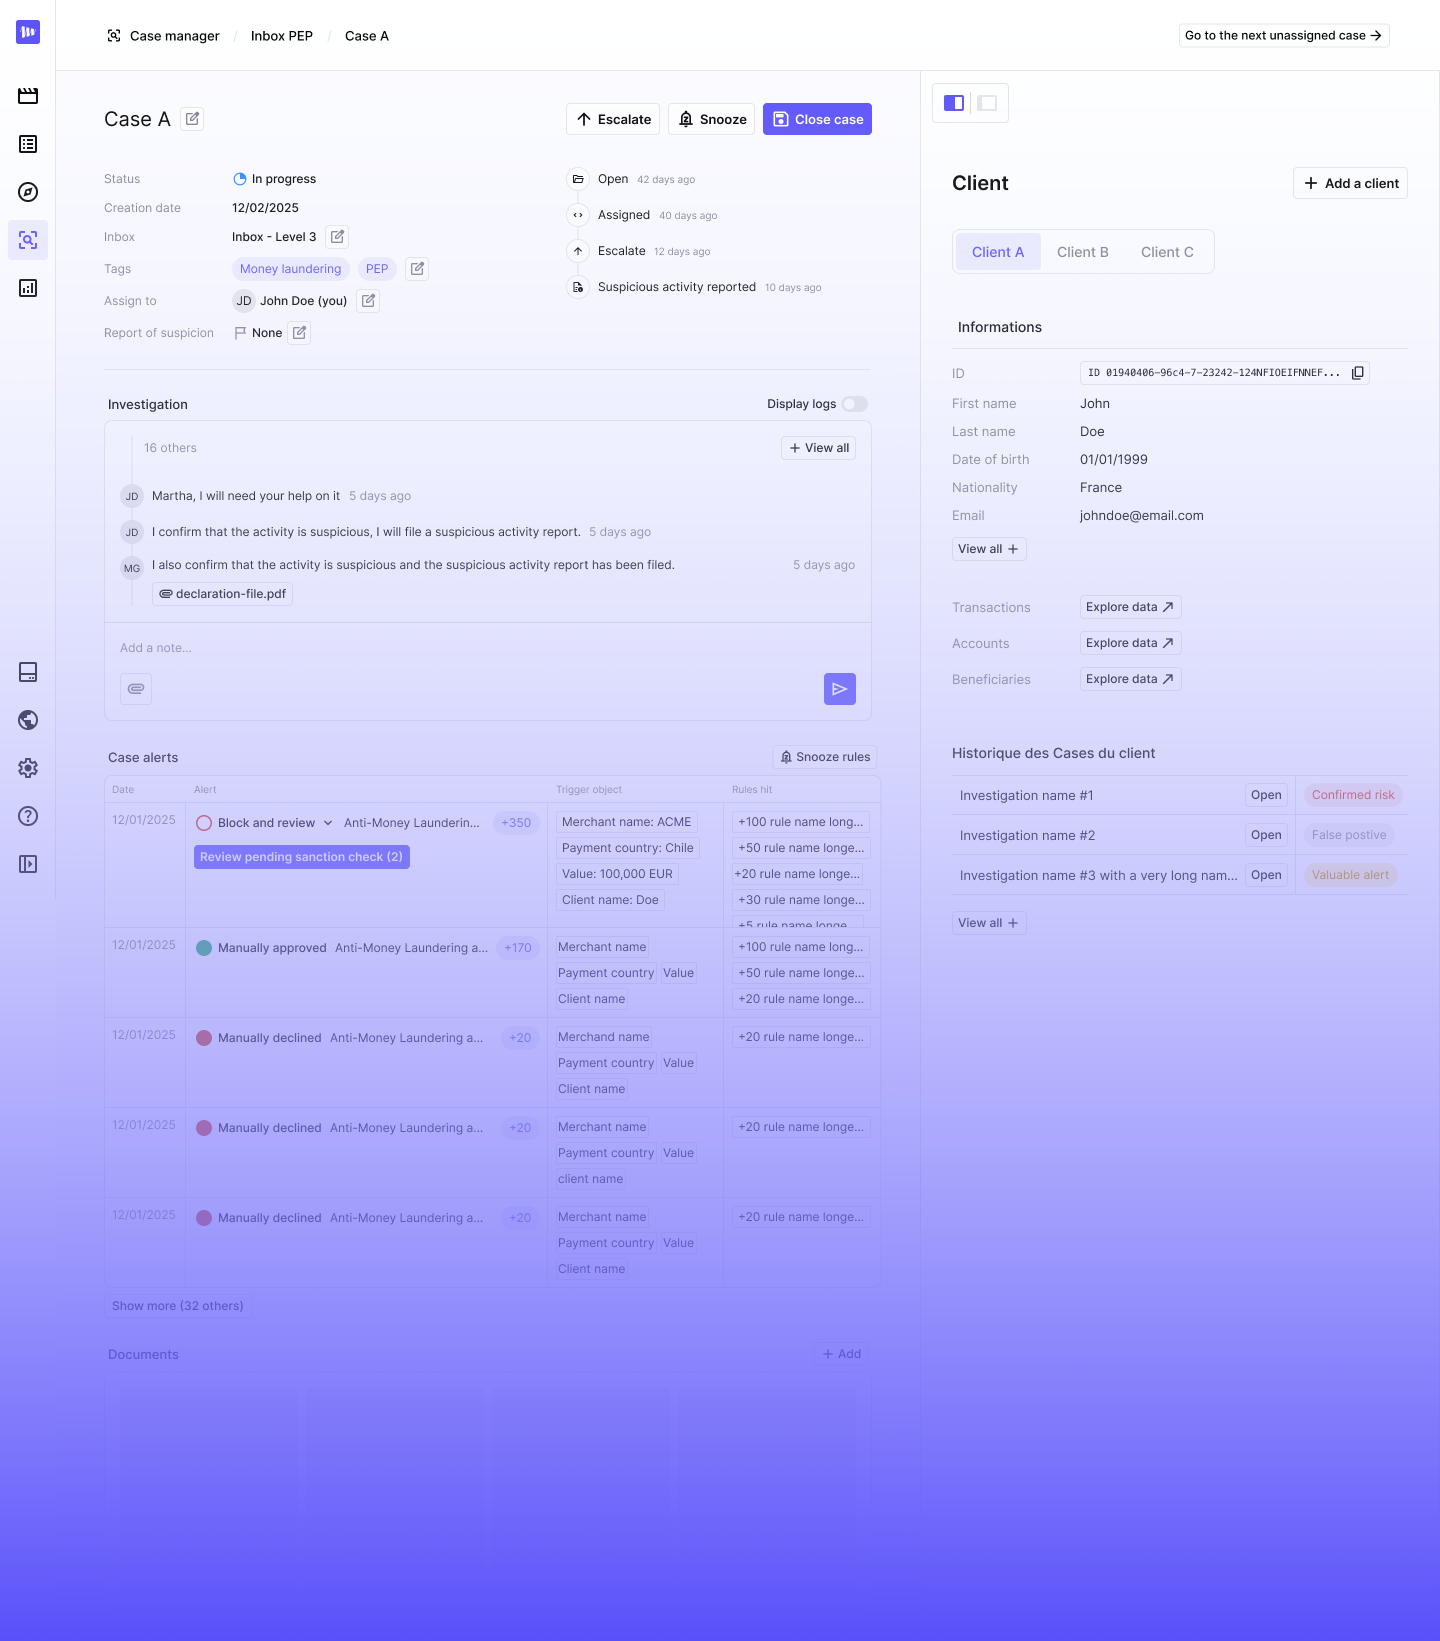Click the Value: 100,000 EUR chip
Image resolution: width=1440 pixels, height=1641 pixels.
pos(618,874)
